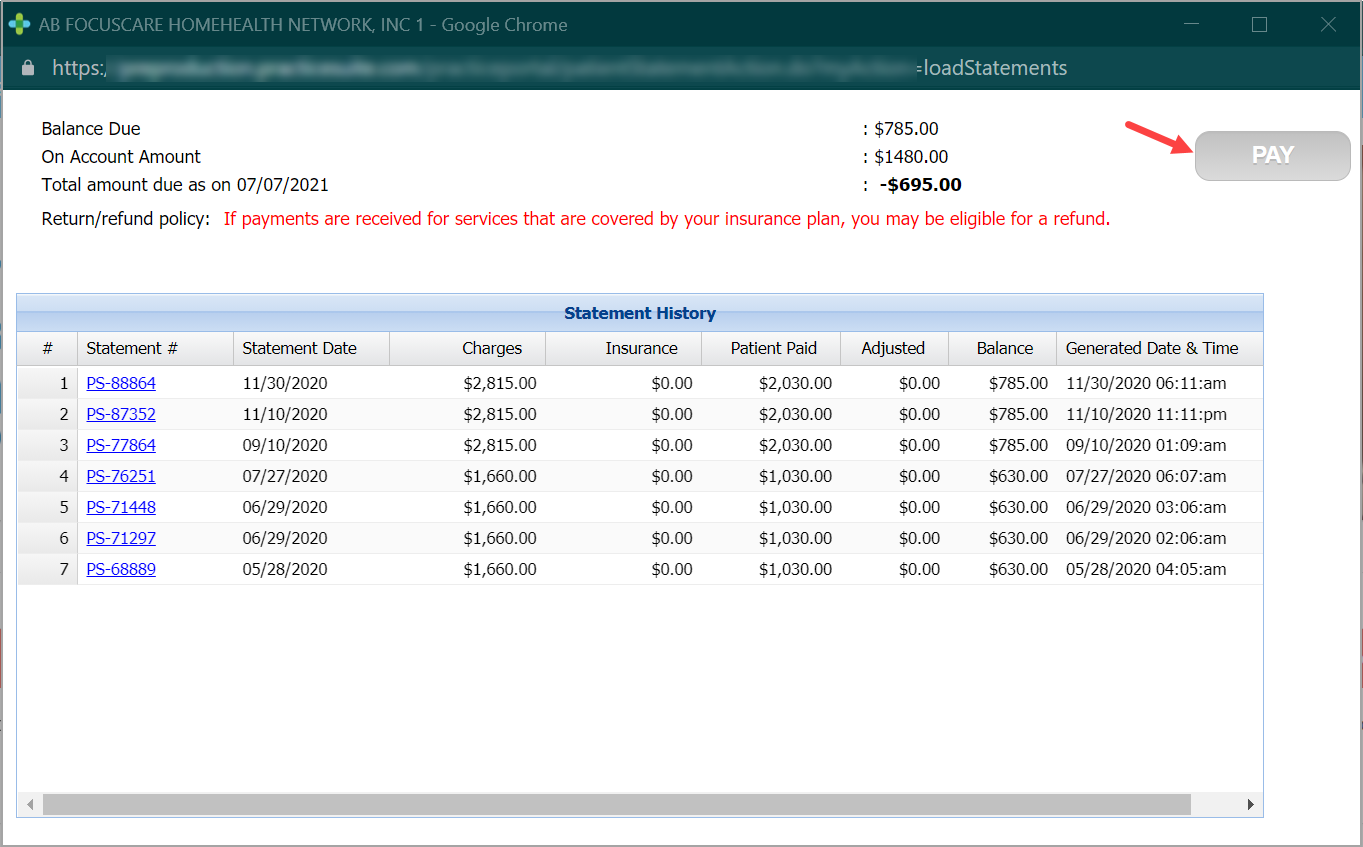
Task: Click the Balance column header
Action: [1004, 348]
